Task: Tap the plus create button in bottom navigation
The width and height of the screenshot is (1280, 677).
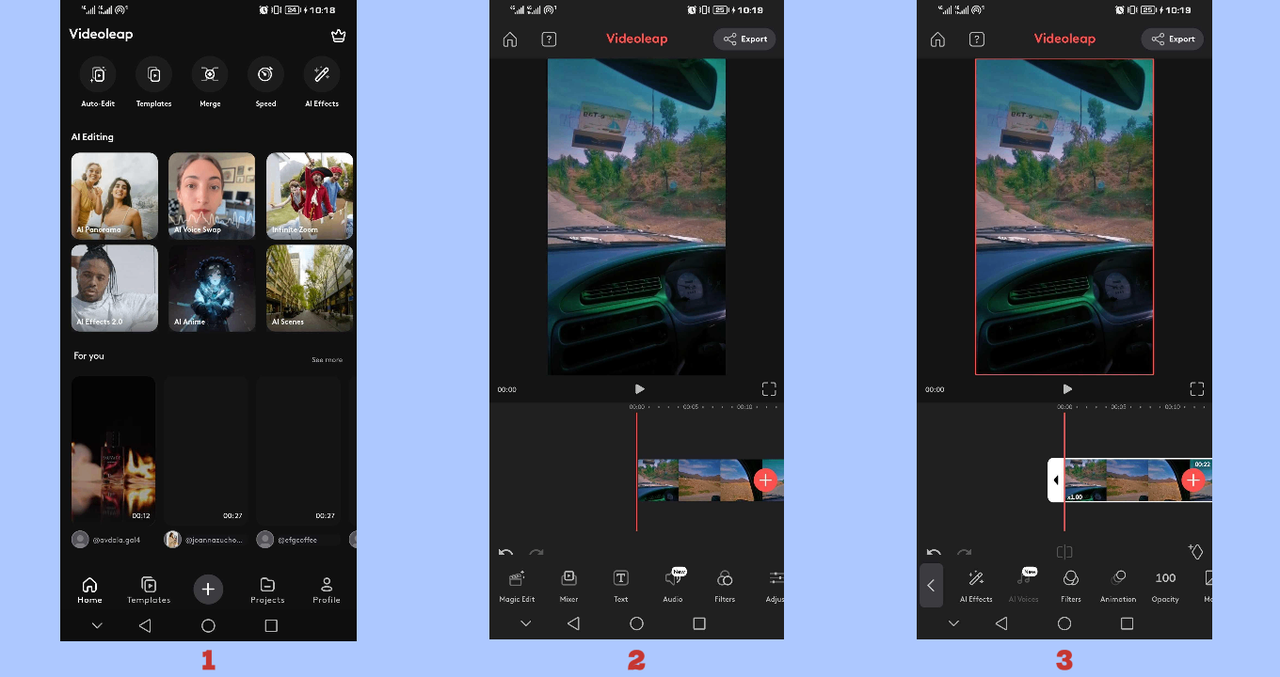Action: click(x=208, y=589)
